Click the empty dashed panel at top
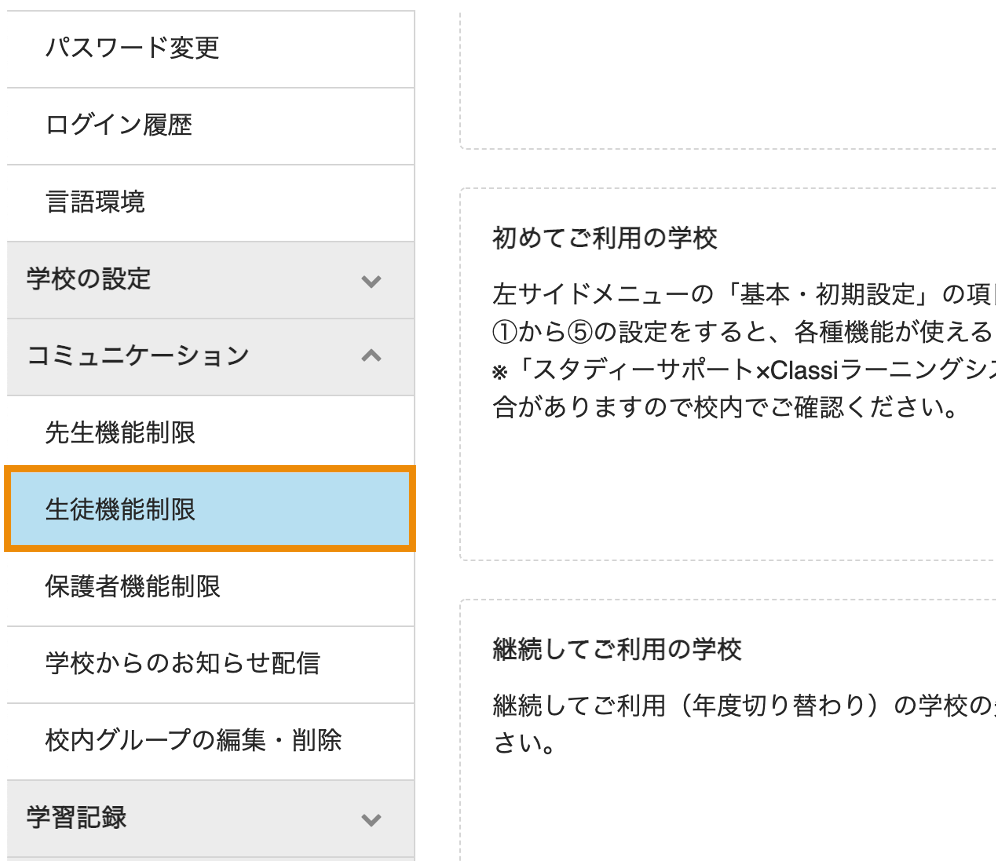Viewport: 996px width, 866px height. click(x=728, y=79)
